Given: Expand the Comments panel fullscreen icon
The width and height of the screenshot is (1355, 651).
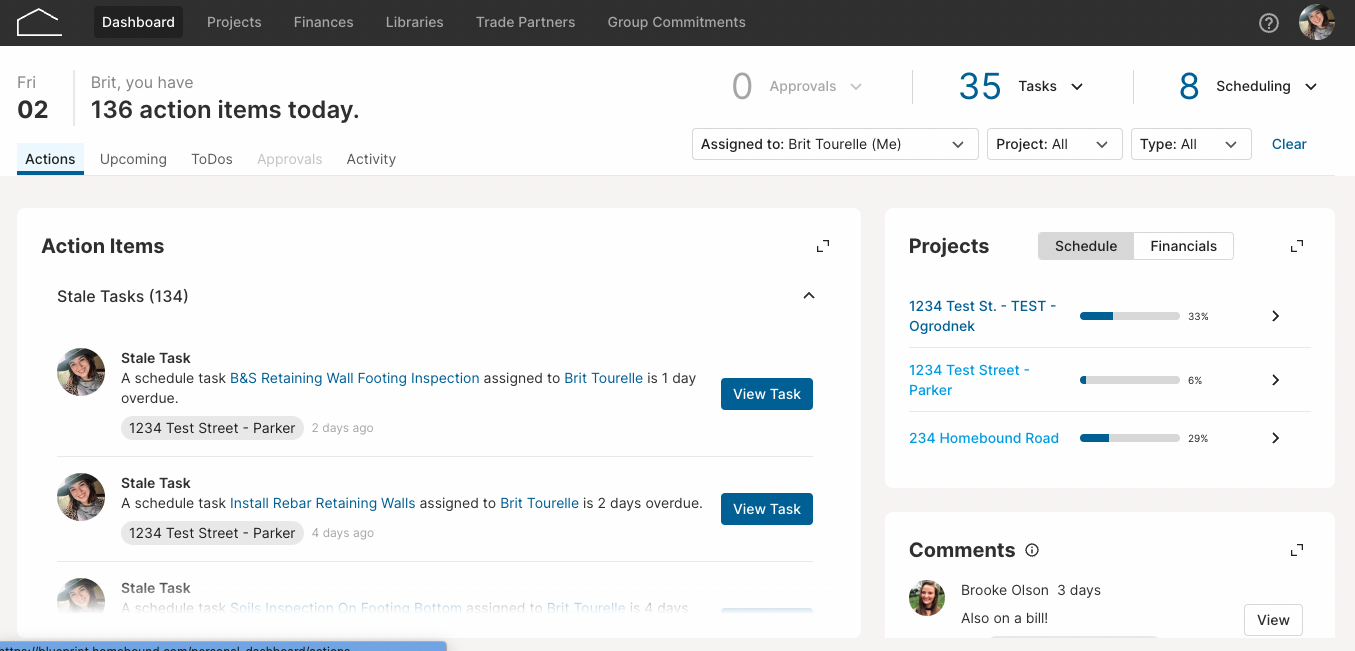Looking at the screenshot, I should point(1297,550).
